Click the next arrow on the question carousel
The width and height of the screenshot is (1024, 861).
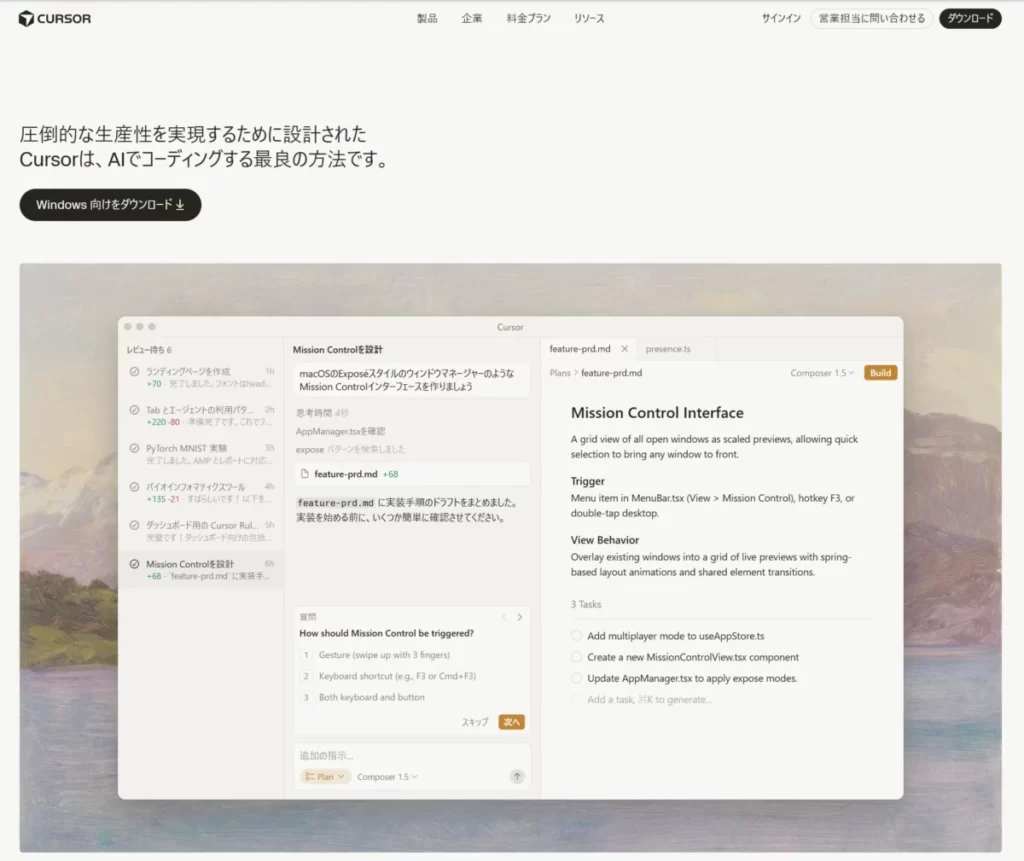pyautogui.click(x=520, y=618)
